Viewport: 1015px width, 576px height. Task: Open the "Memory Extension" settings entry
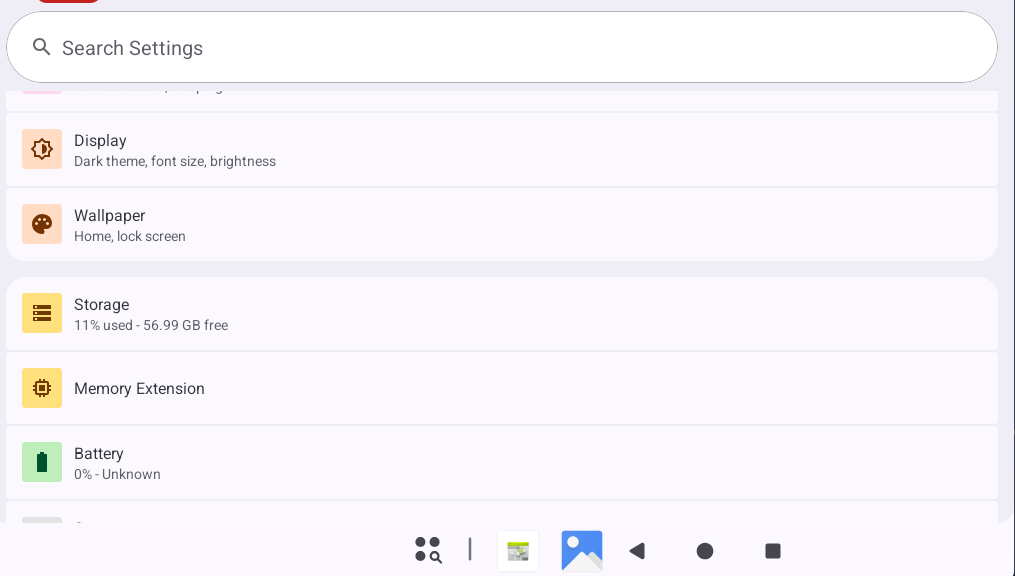click(x=502, y=388)
